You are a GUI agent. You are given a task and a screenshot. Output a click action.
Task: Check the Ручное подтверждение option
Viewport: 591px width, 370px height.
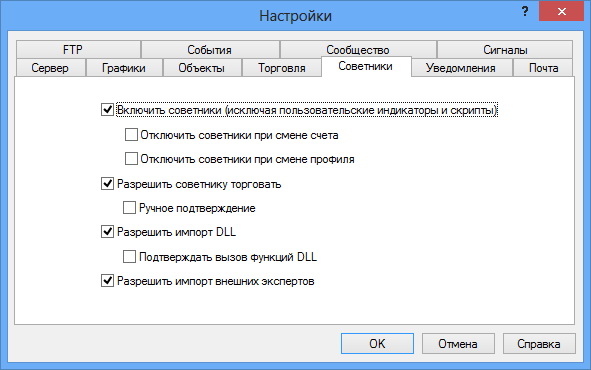(129, 208)
